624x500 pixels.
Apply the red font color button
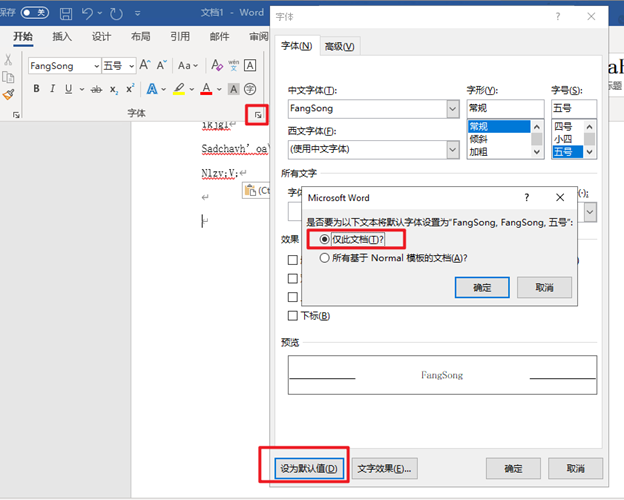pos(206,89)
